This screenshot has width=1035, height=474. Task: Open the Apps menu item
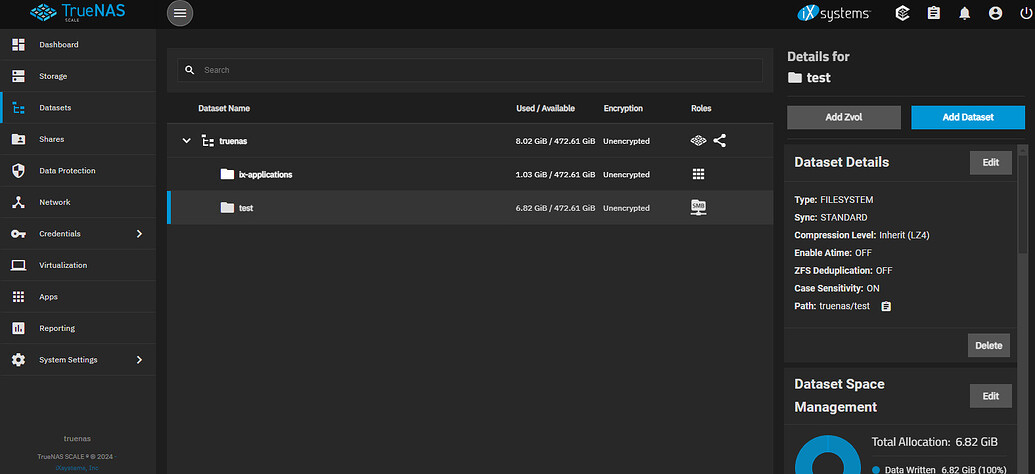pos(78,297)
